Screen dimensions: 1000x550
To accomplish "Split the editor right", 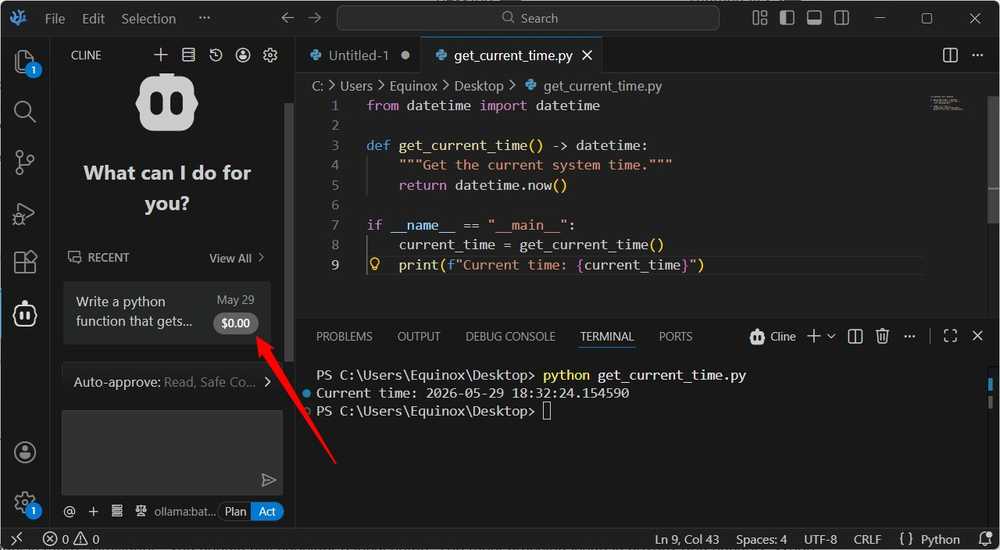I will click(950, 56).
